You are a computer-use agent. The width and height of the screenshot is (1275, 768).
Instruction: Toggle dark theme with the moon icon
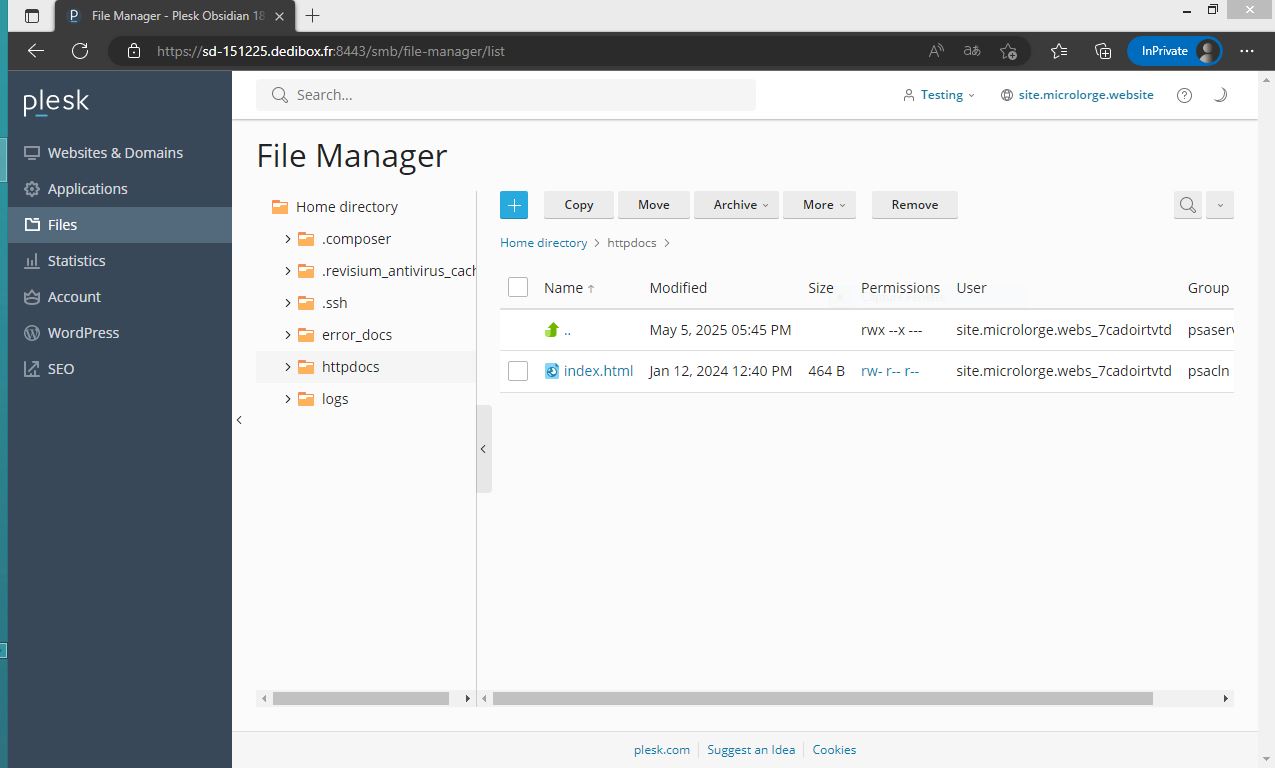click(x=1220, y=94)
